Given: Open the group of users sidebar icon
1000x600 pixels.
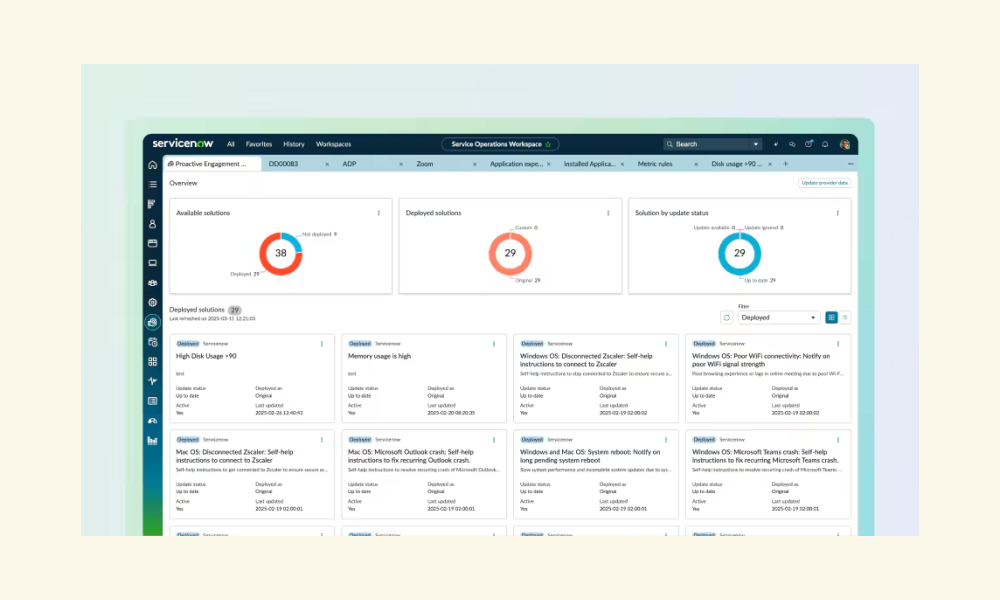Looking at the screenshot, I should click(152, 283).
